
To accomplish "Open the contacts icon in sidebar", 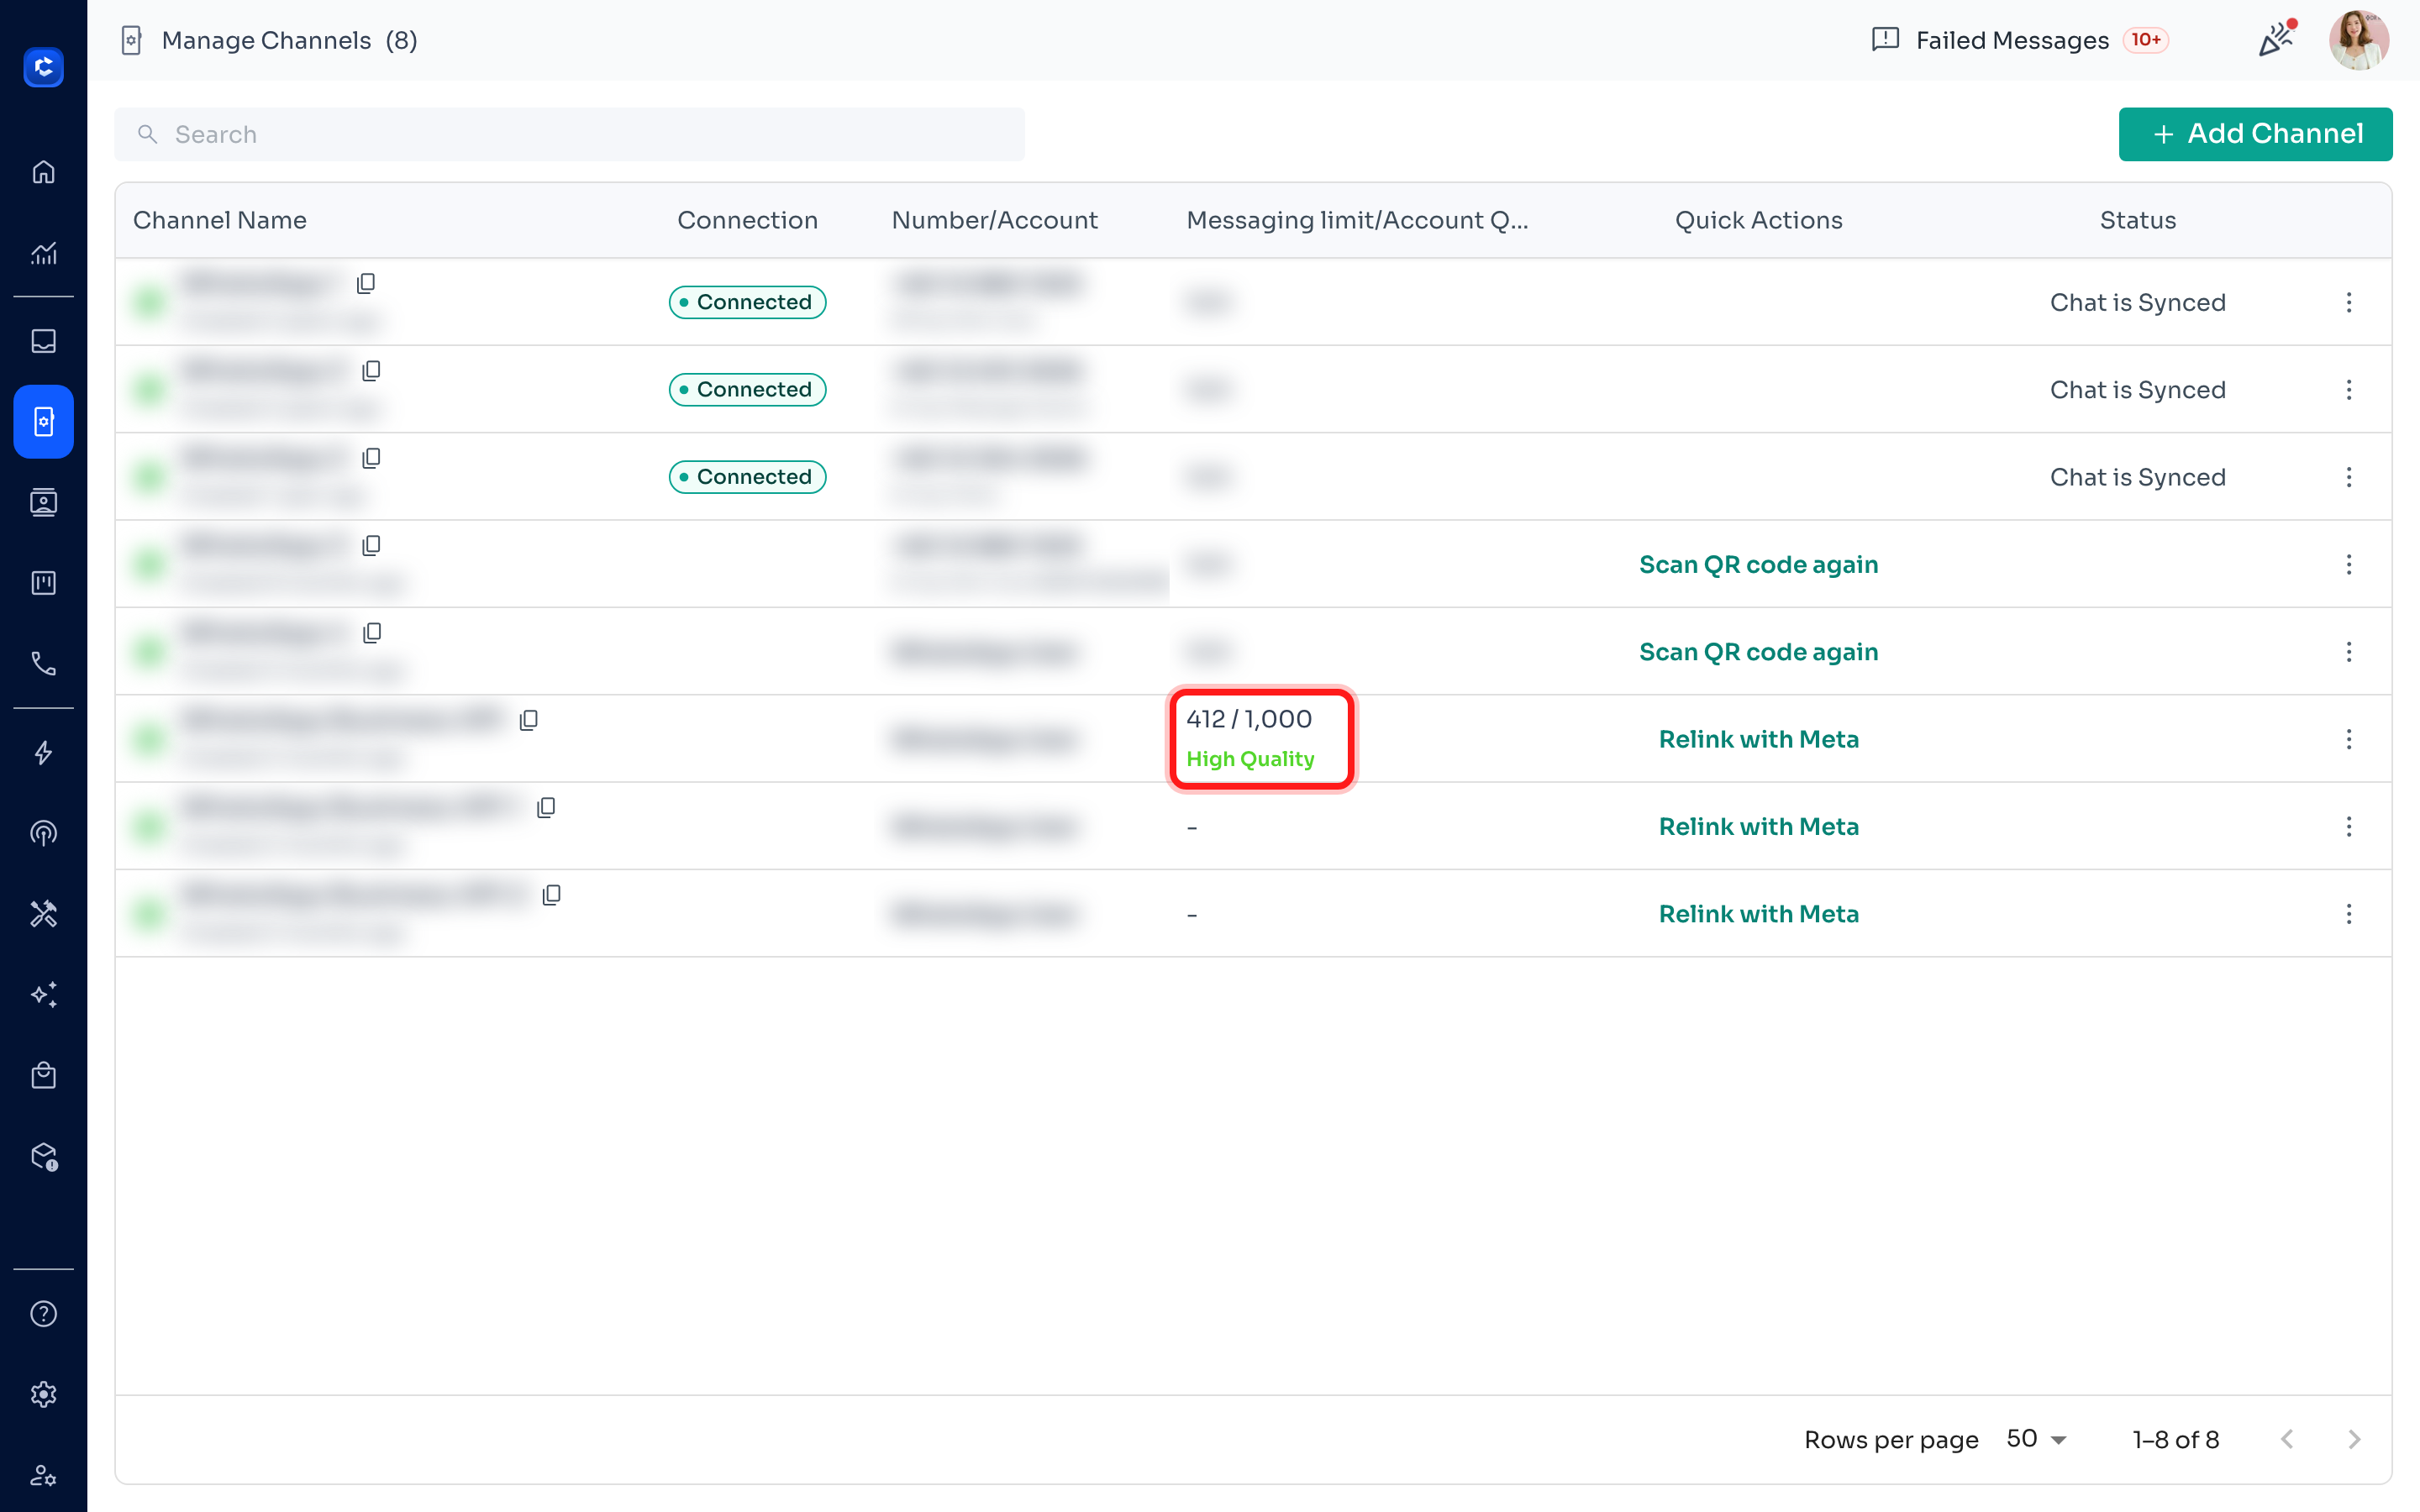I will click(43, 502).
